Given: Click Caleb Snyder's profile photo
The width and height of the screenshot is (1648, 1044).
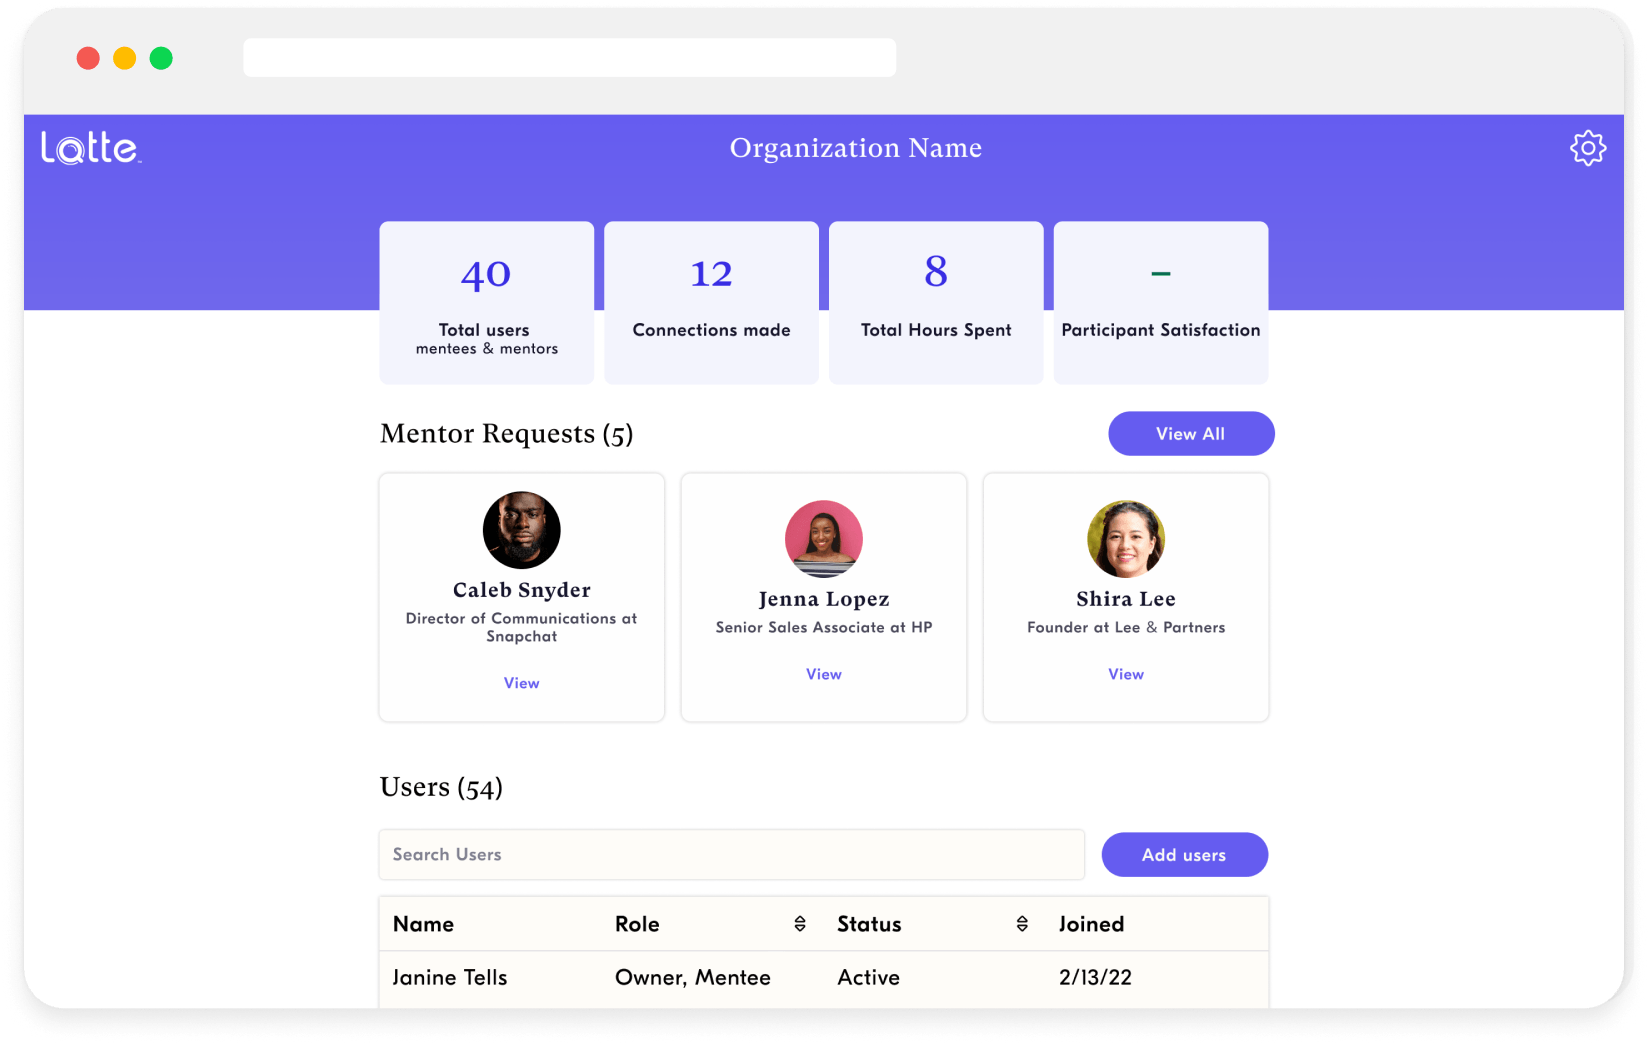Looking at the screenshot, I should click(x=521, y=530).
